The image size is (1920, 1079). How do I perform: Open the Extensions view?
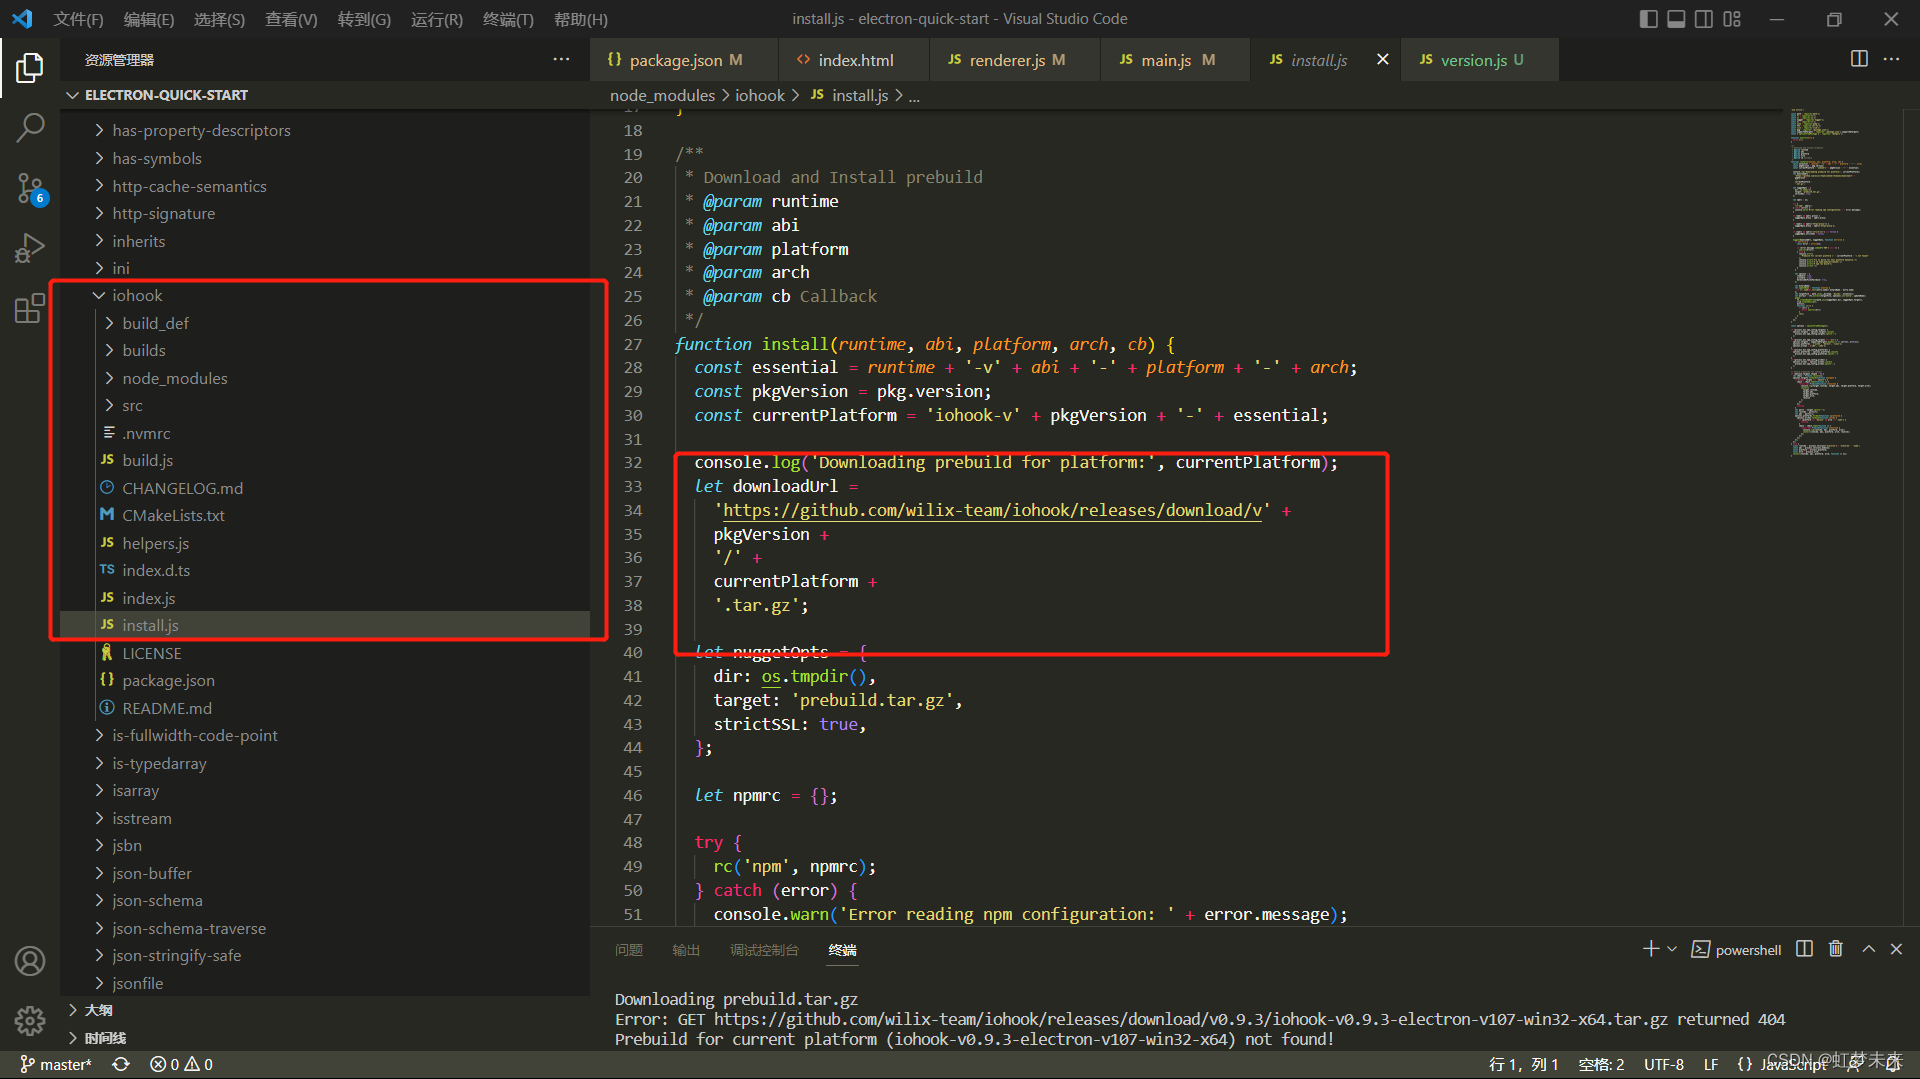pyautogui.click(x=30, y=308)
